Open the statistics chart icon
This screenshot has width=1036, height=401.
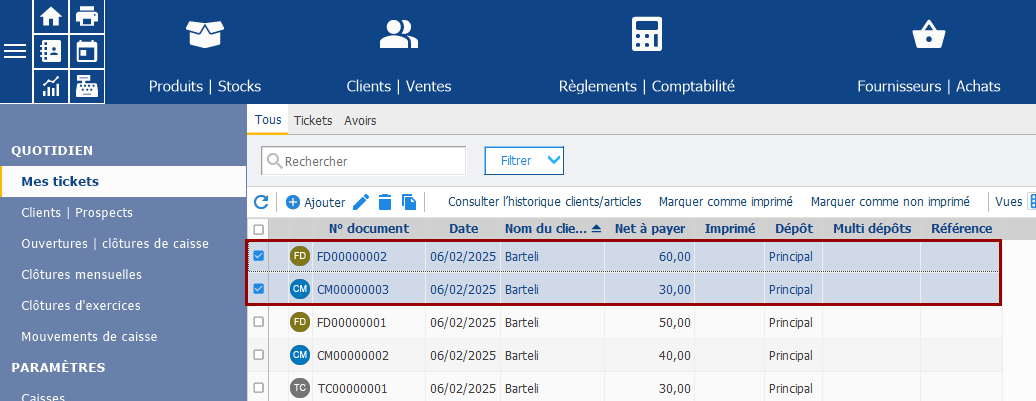click(x=51, y=86)
